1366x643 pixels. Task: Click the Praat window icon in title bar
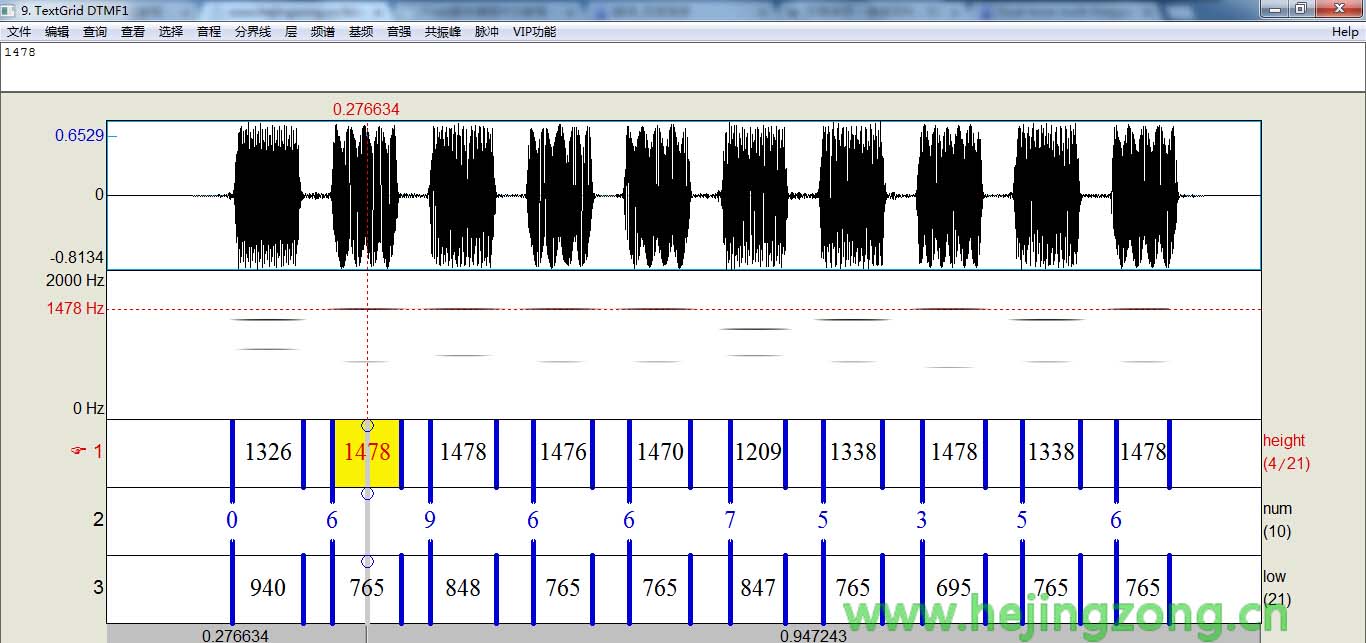[10, 10]
